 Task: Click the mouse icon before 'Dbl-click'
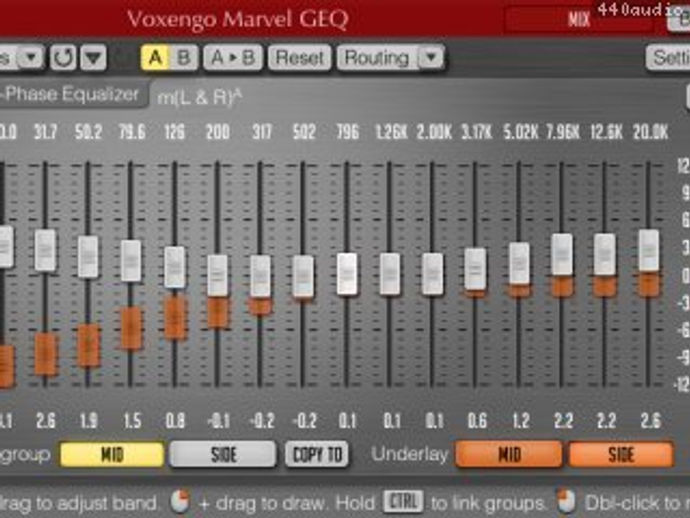pyautogui.click(x=566, y=501)
